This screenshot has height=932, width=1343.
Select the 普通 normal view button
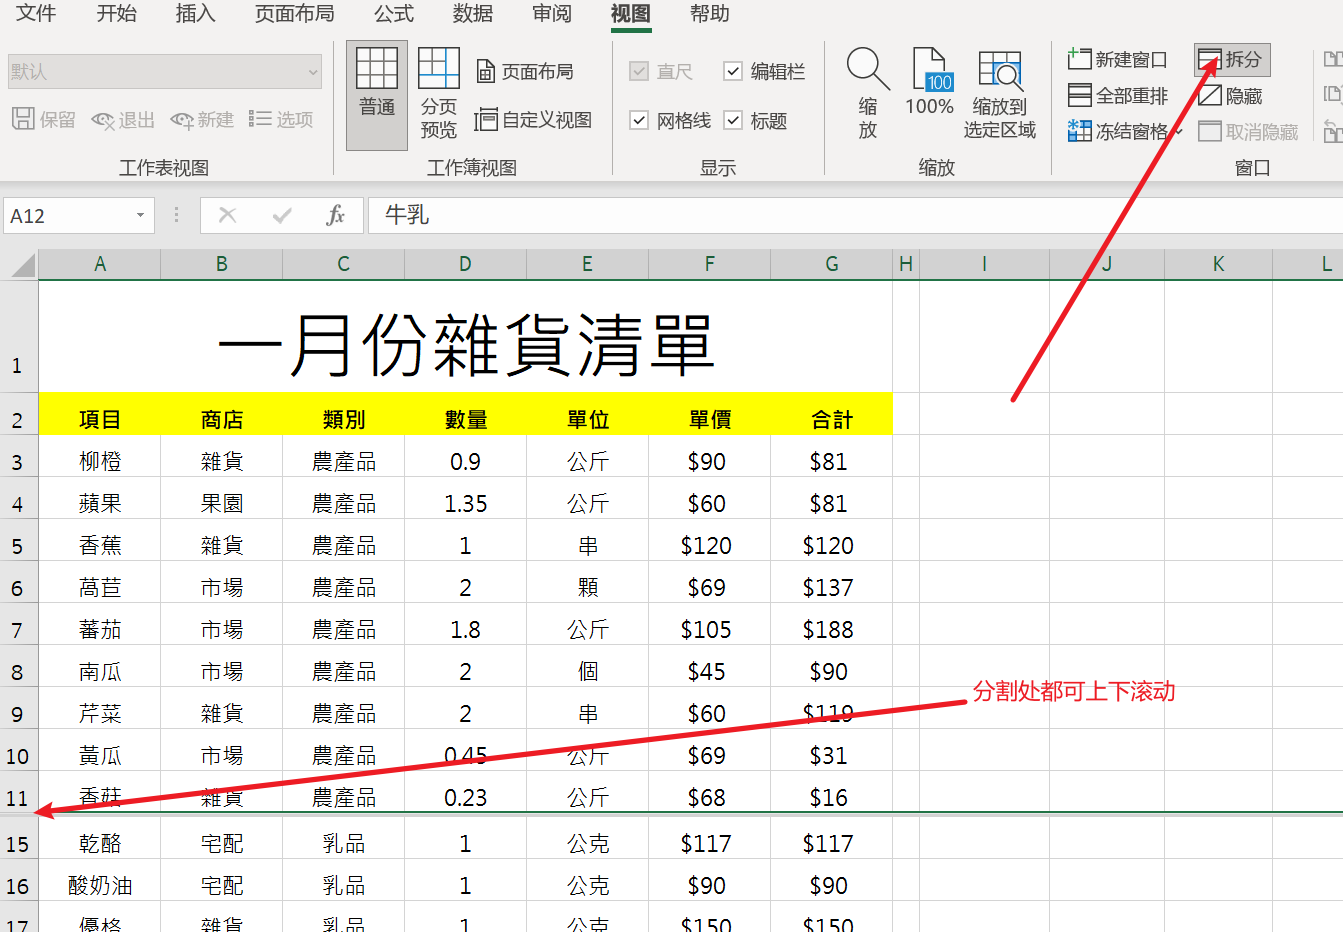[x=377, y=95]
